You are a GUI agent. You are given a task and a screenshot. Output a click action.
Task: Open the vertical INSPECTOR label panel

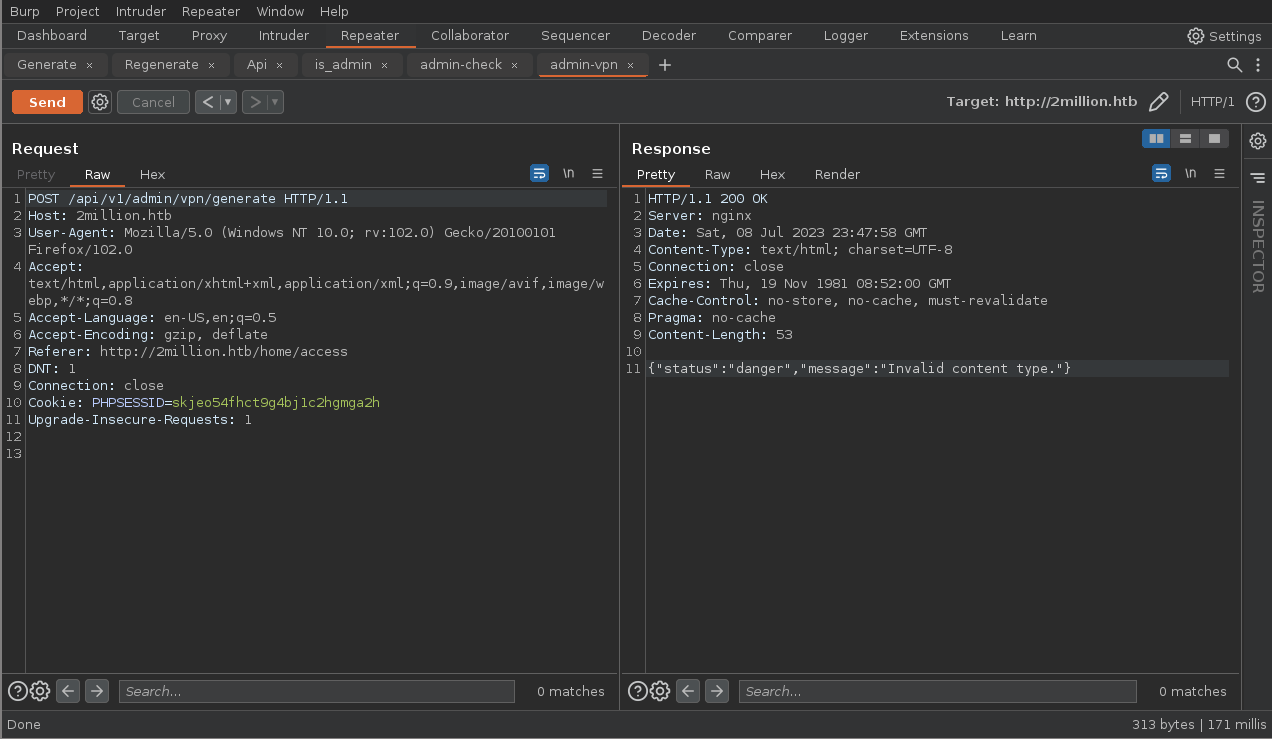pos(1258,247)
